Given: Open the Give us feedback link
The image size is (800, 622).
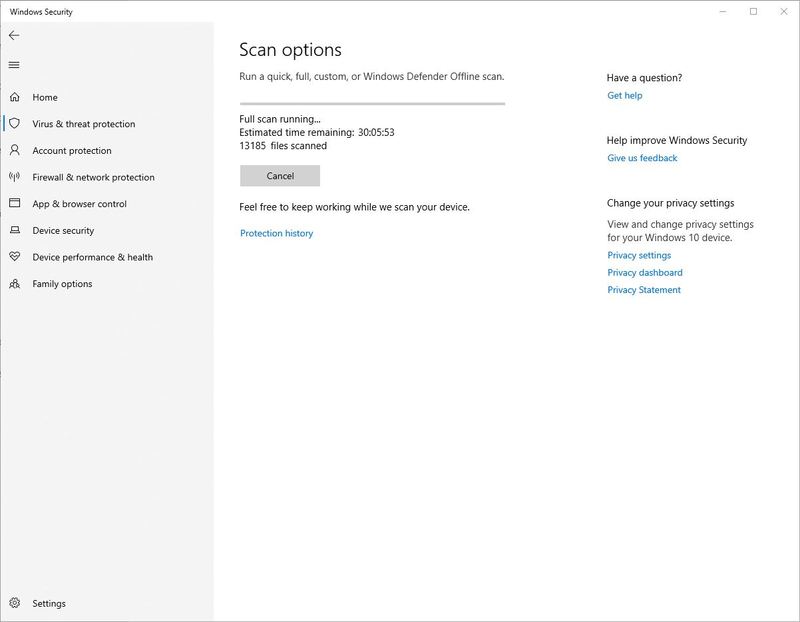Looking at the screenshot, I should [x=640, y=157].
